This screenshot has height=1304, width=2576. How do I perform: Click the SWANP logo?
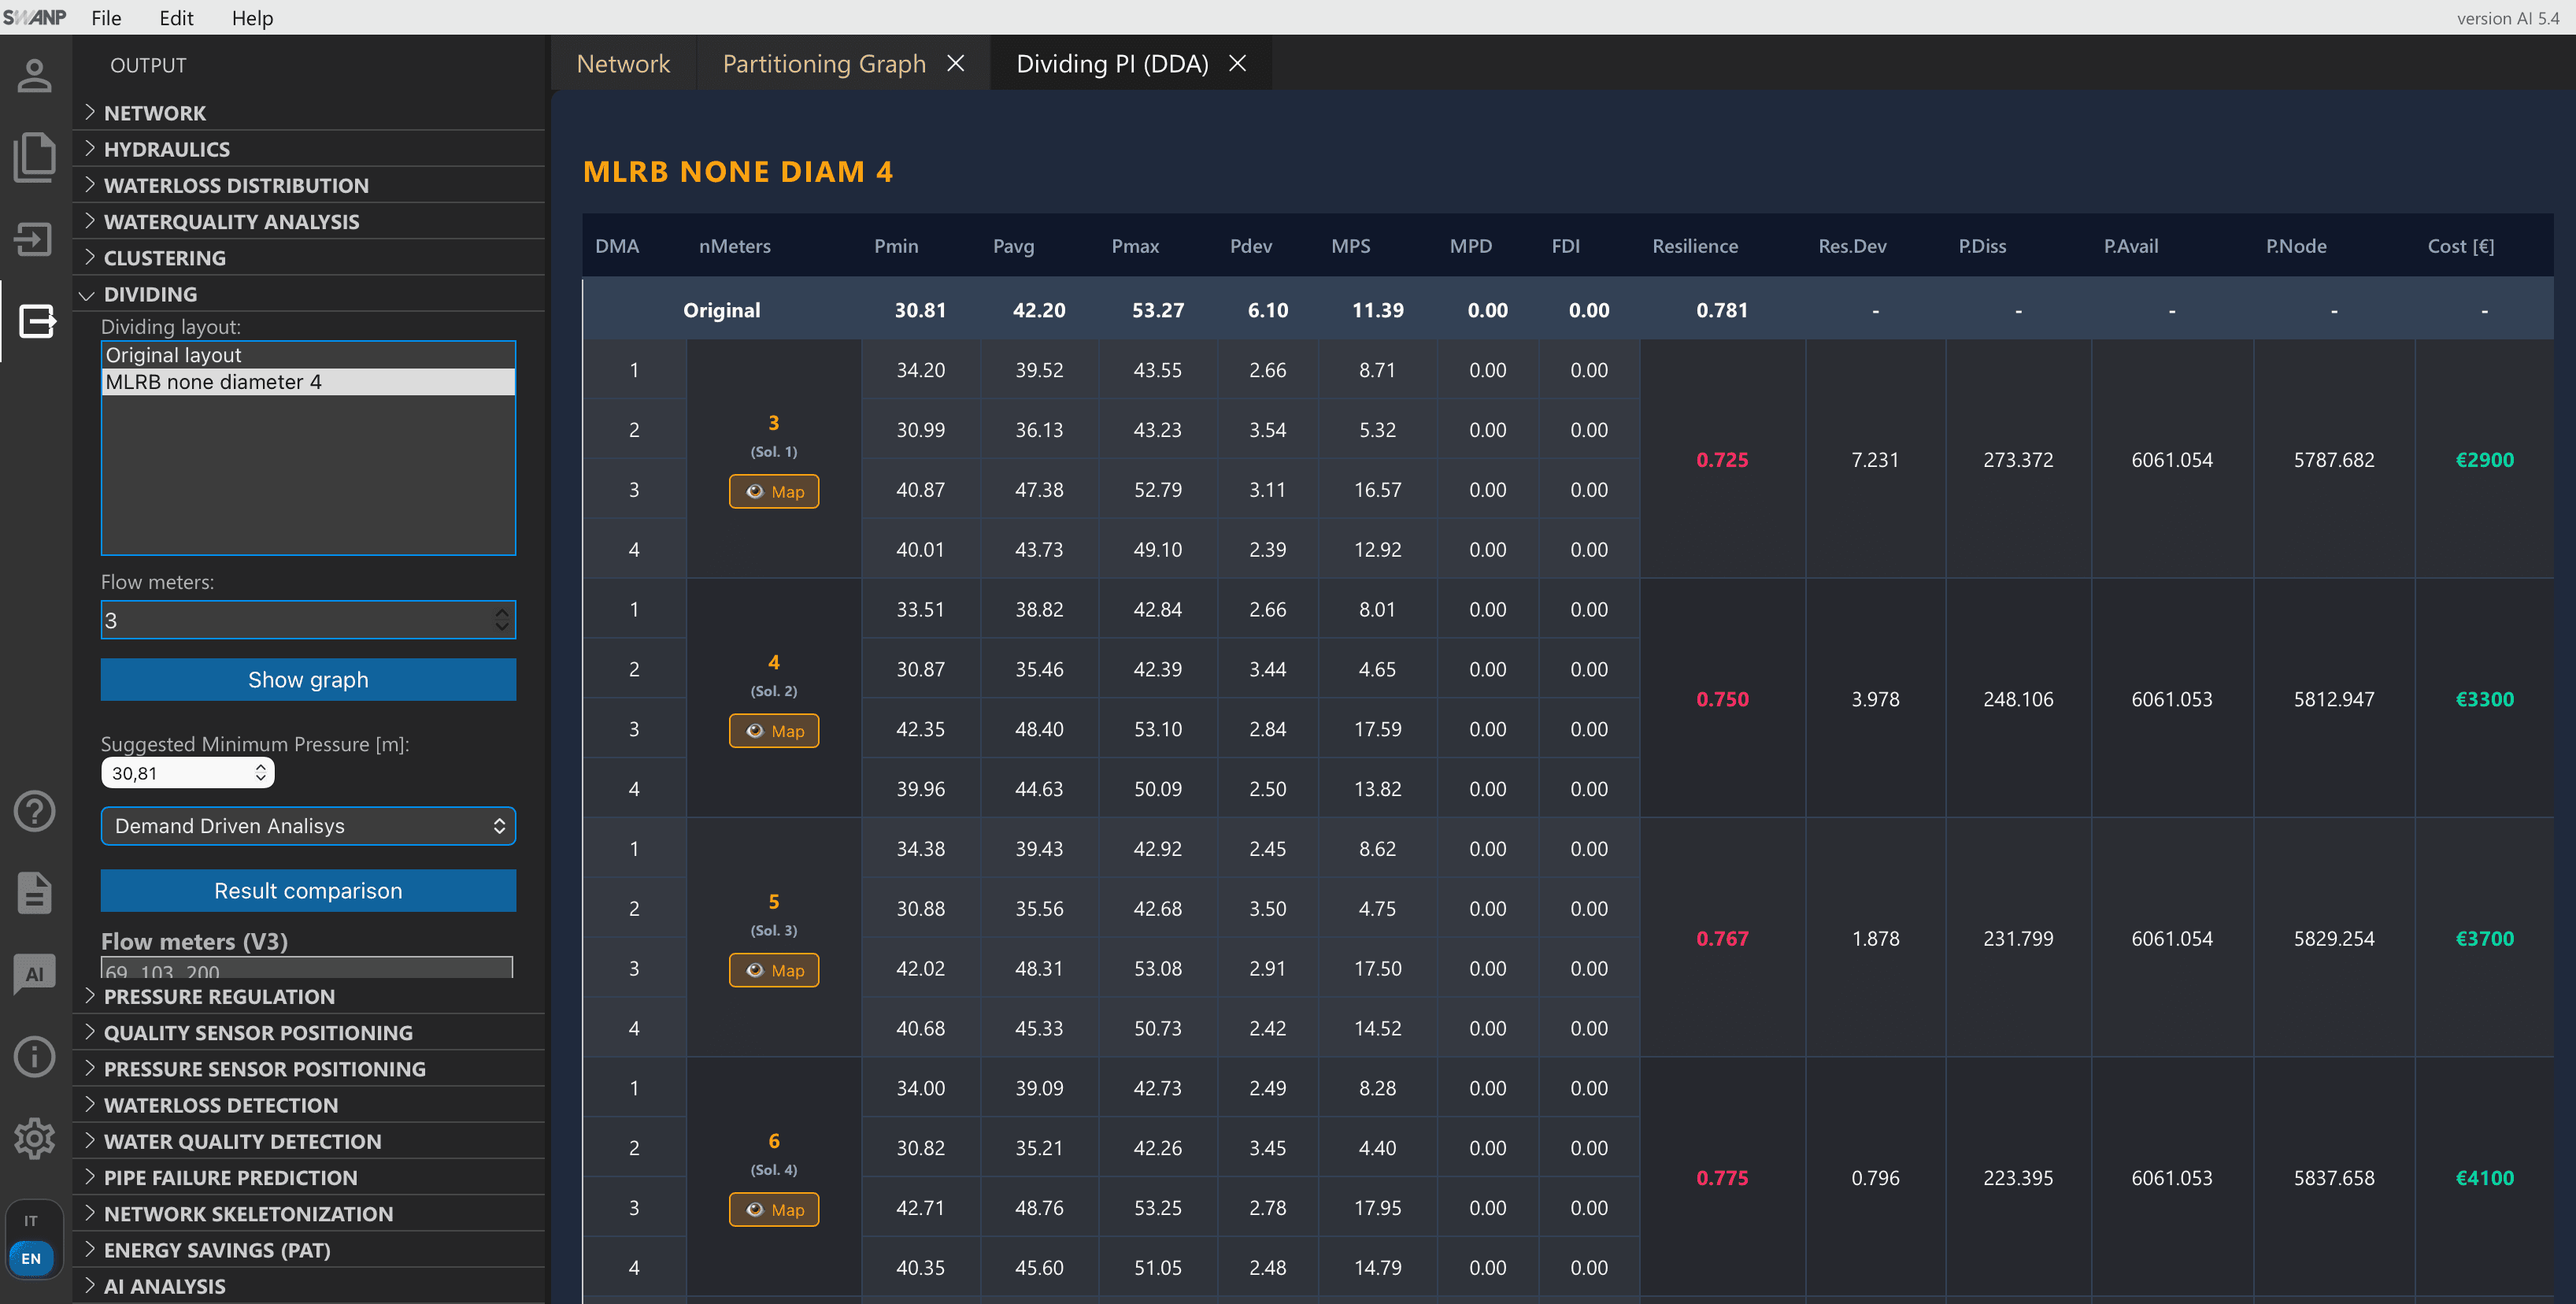[34, 17]
